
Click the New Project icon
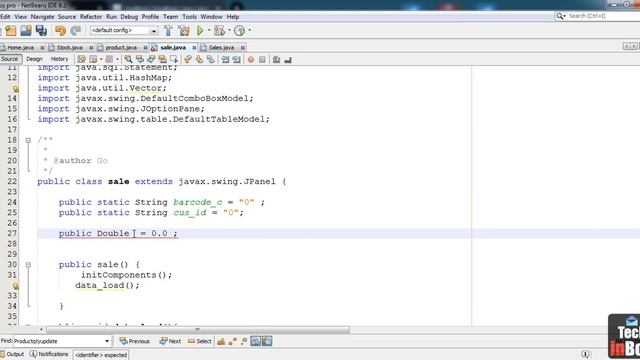click(x=11, y=31)
